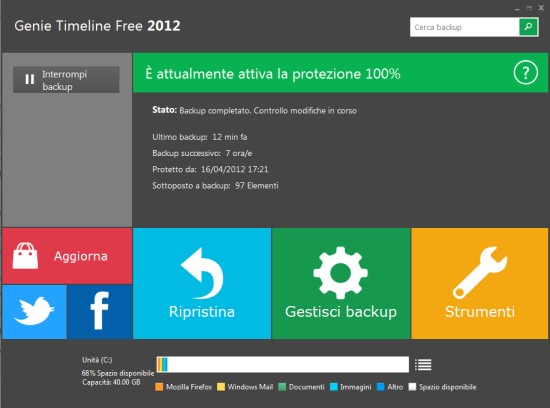This screenshot has height=408, width=550.
Task: Click the green protection status banner
Action: pyautogui.click(x=340, y=73)
